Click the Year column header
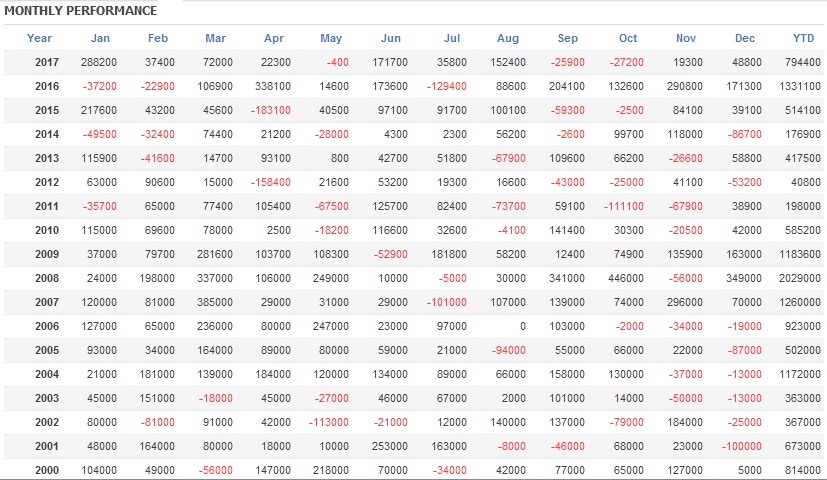Viewport: 827px width, 480px height. pyautogui.click(x=40, y=39)
